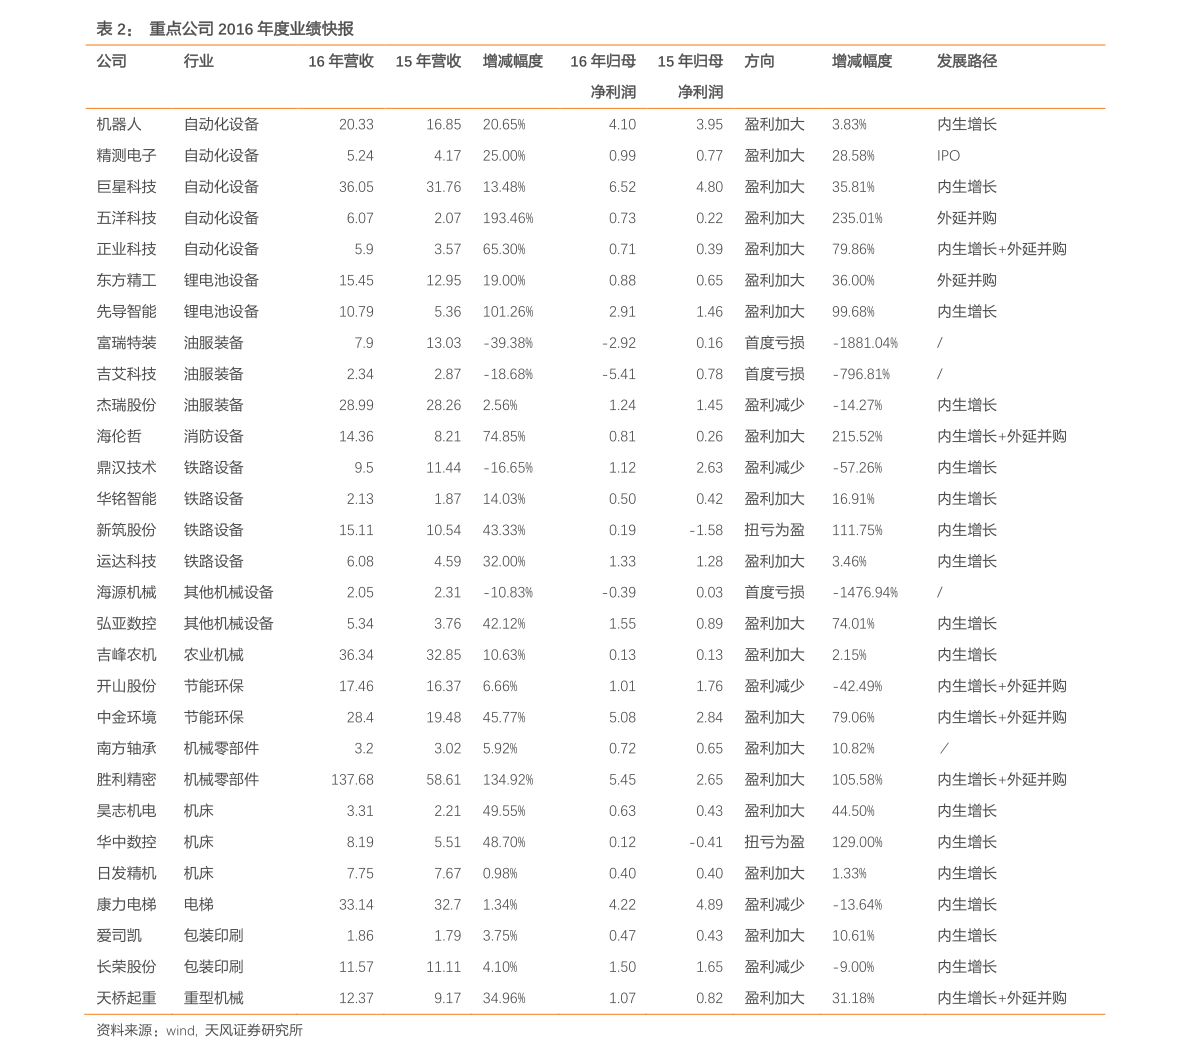The width and height of the screenshot is (1191, 1058).
Task: Select company name 日发精机
Action: click(127, 873)
